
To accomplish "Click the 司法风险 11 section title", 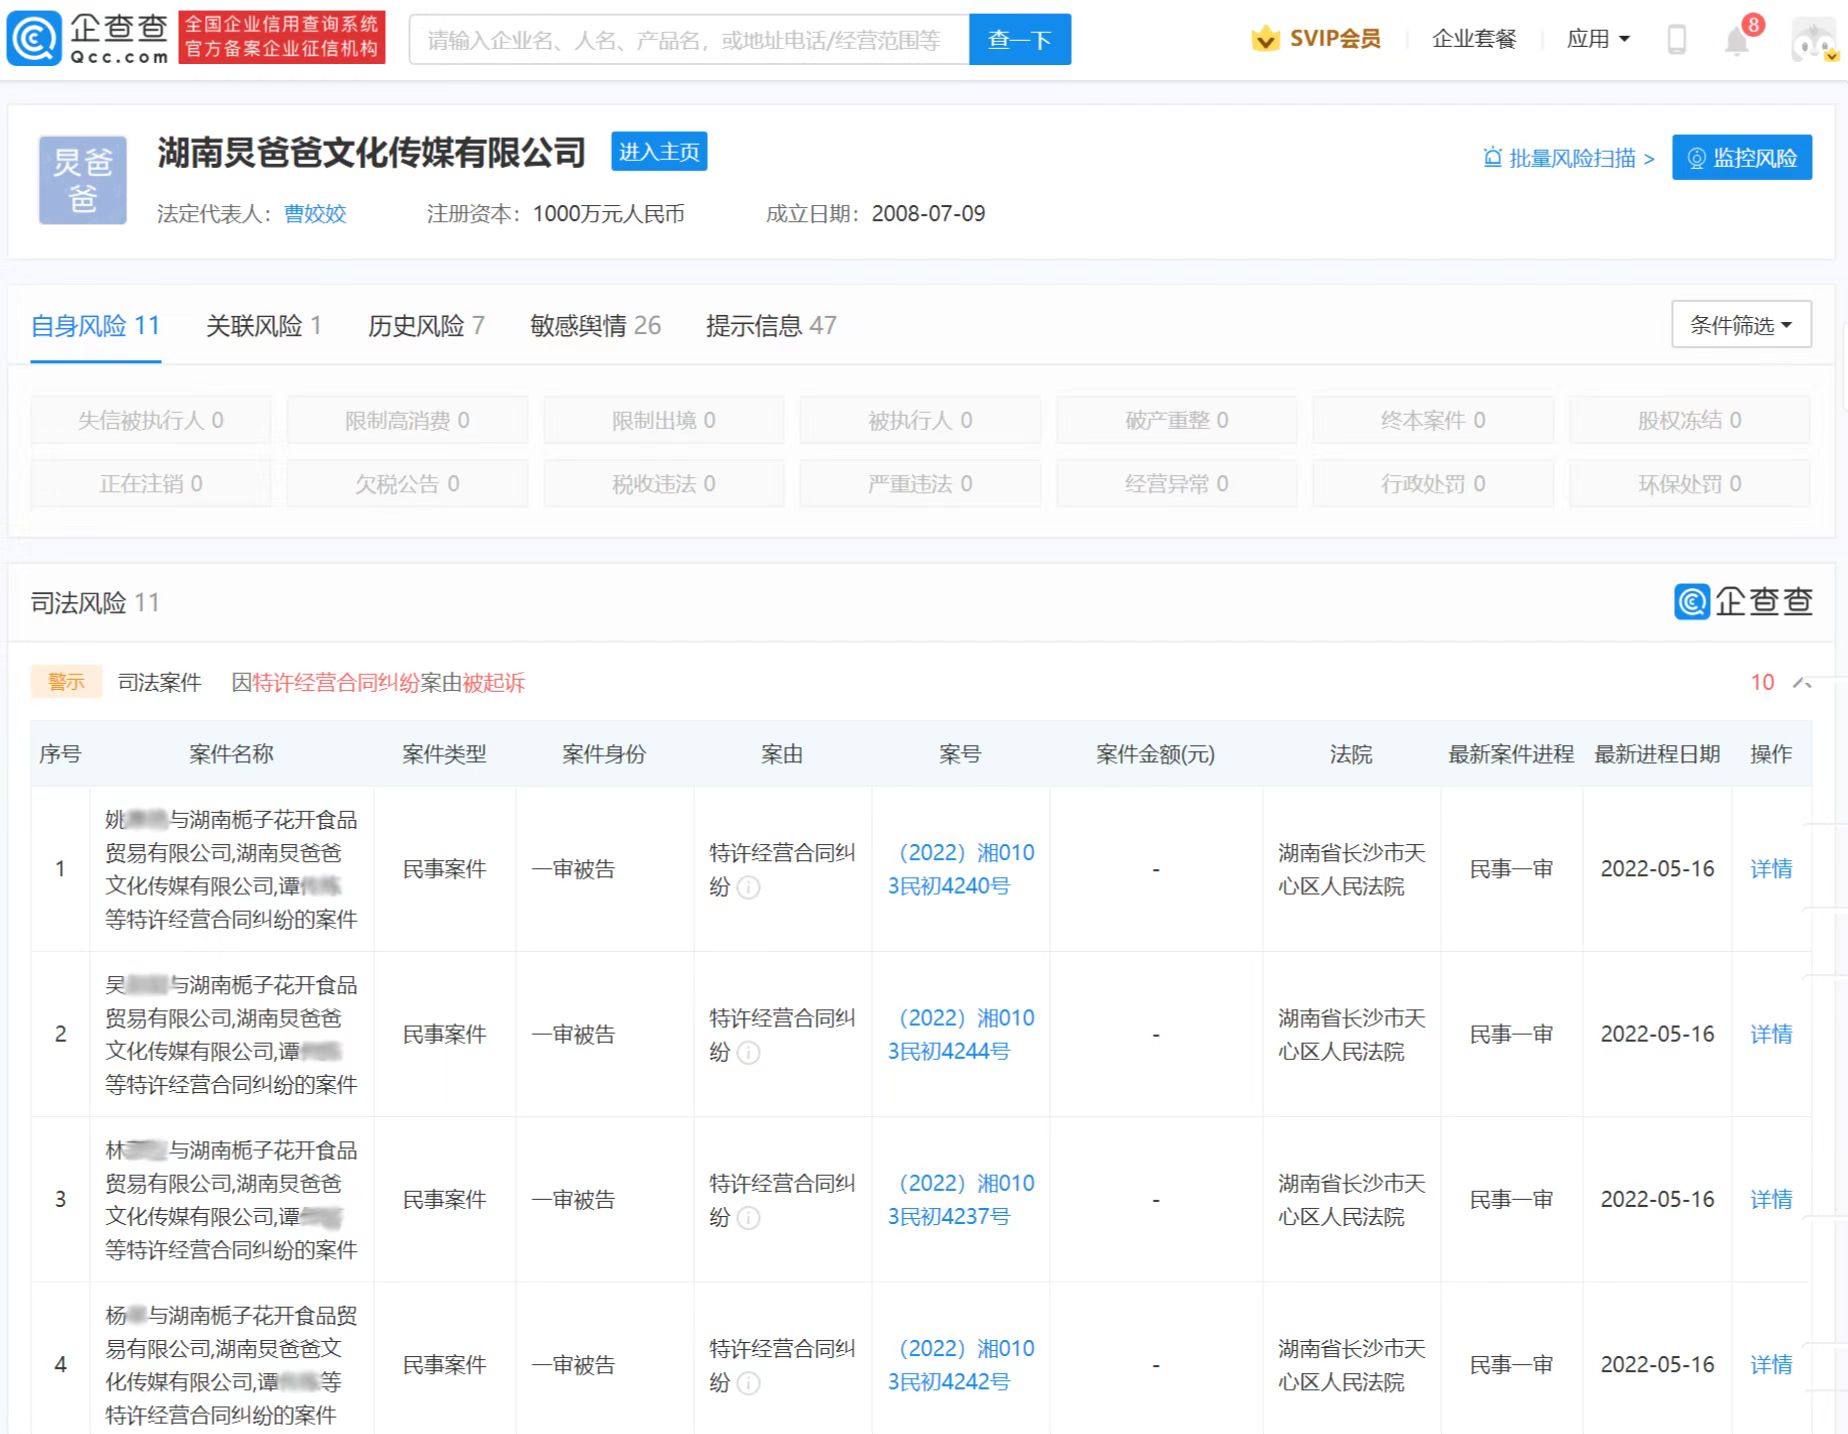I will point(95,603).
